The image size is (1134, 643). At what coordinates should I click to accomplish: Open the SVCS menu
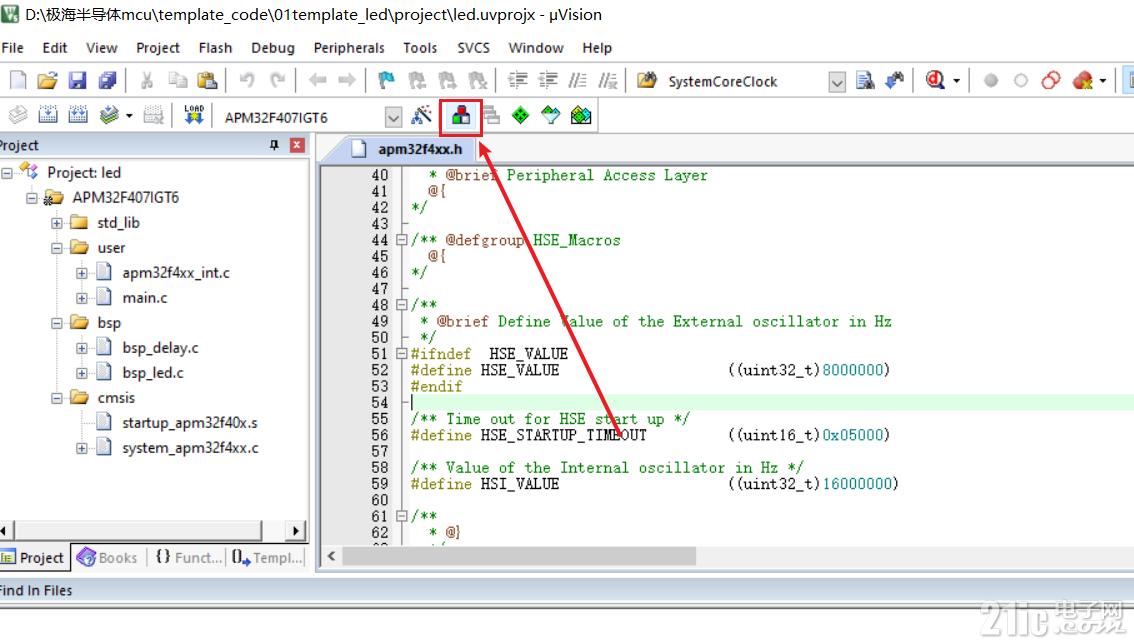point(473,48)
